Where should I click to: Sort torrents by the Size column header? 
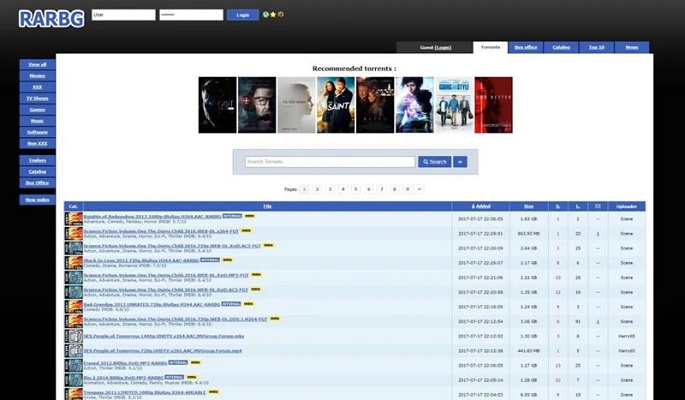[x=529, y=206]
